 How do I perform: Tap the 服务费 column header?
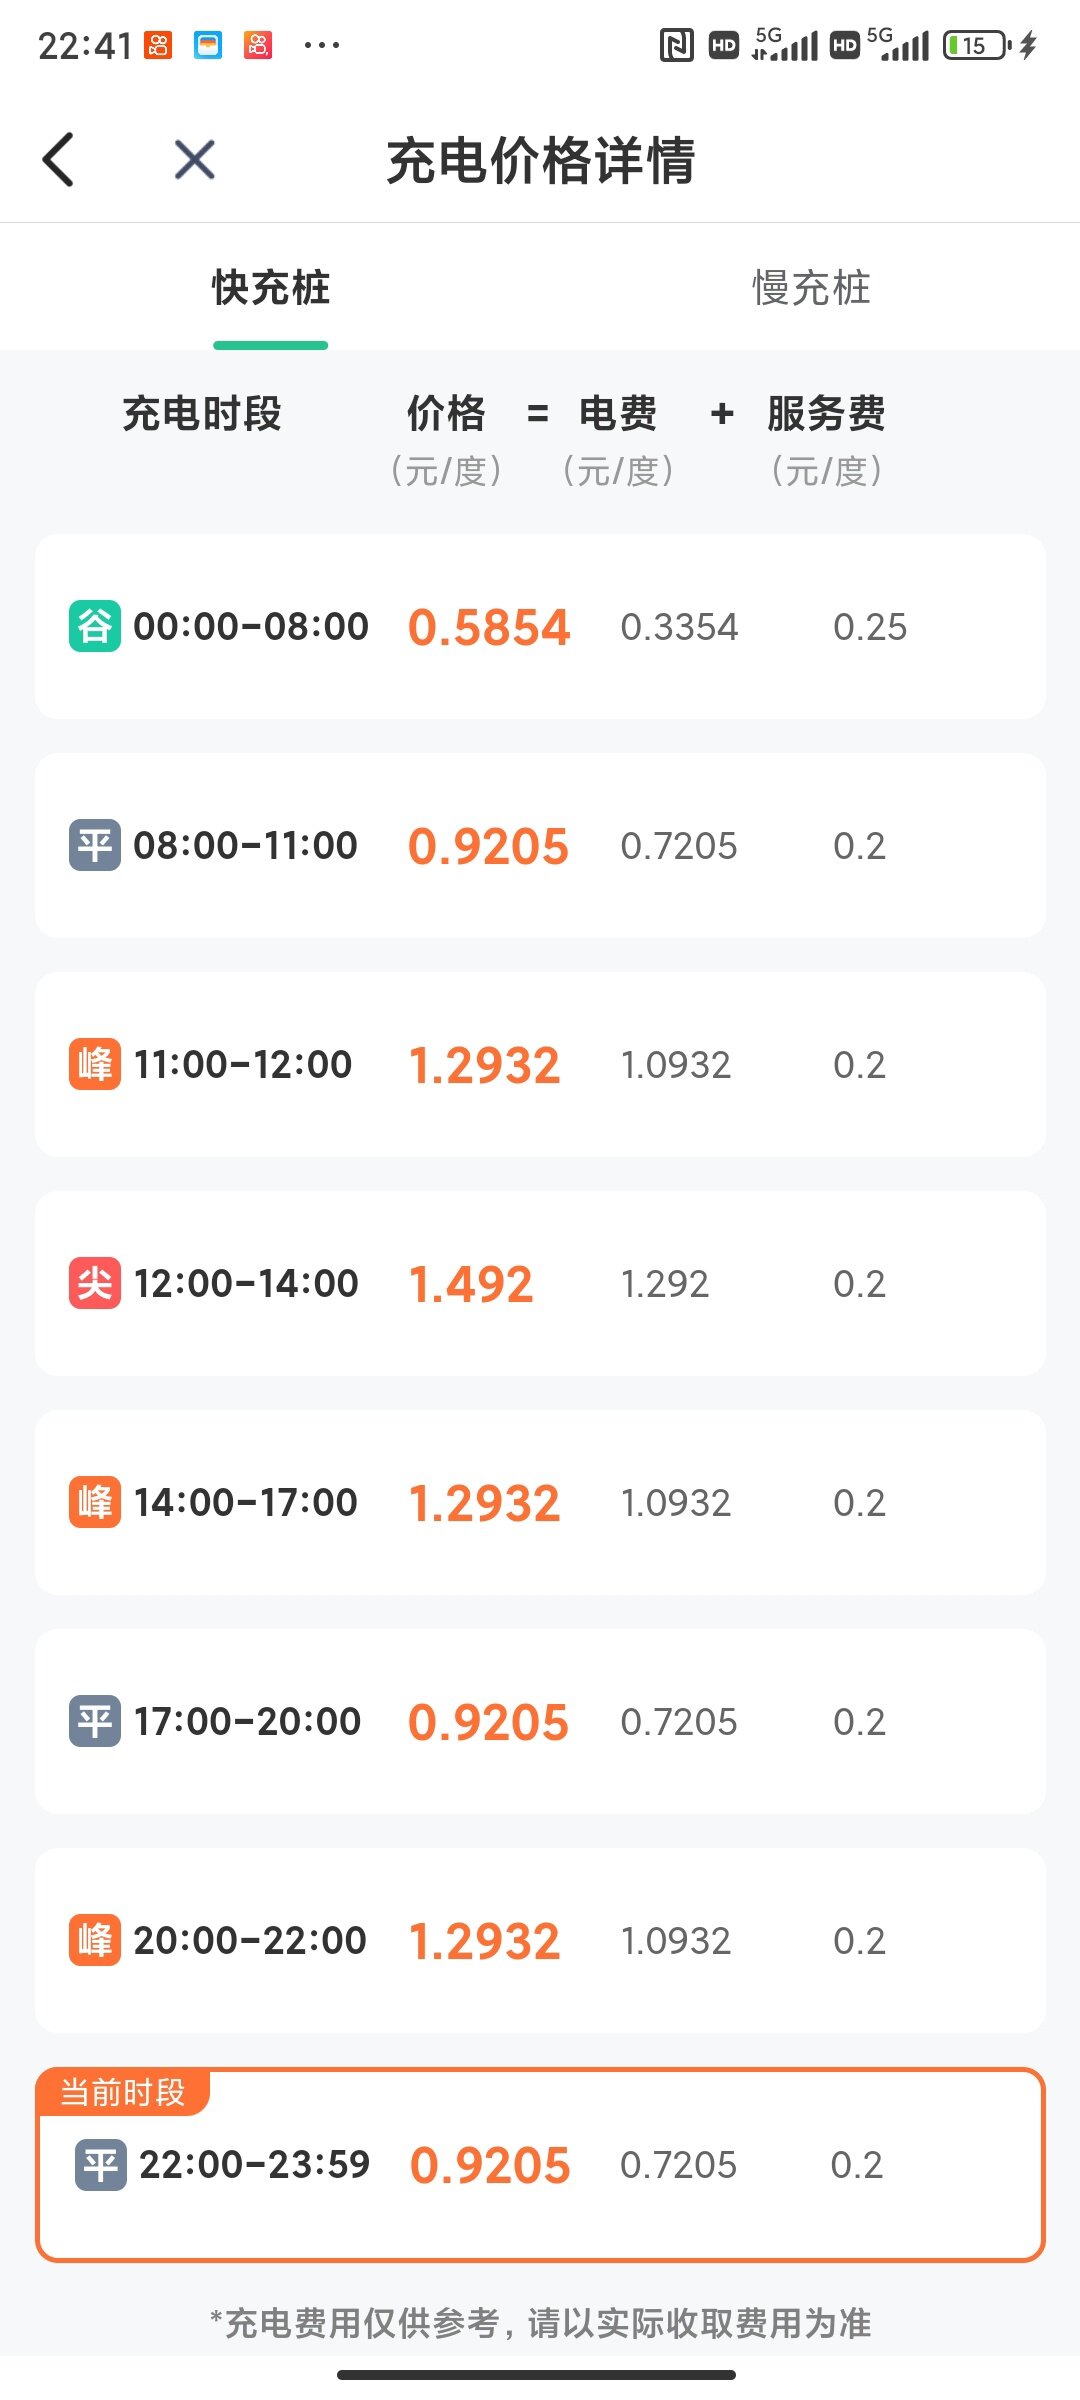(x=826, y=413)
